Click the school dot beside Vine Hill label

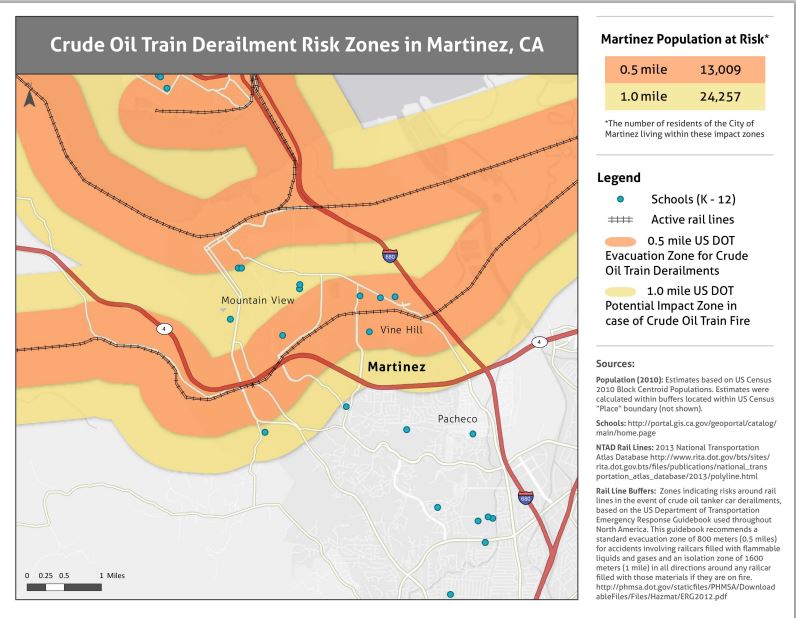[x=370, y=331]
